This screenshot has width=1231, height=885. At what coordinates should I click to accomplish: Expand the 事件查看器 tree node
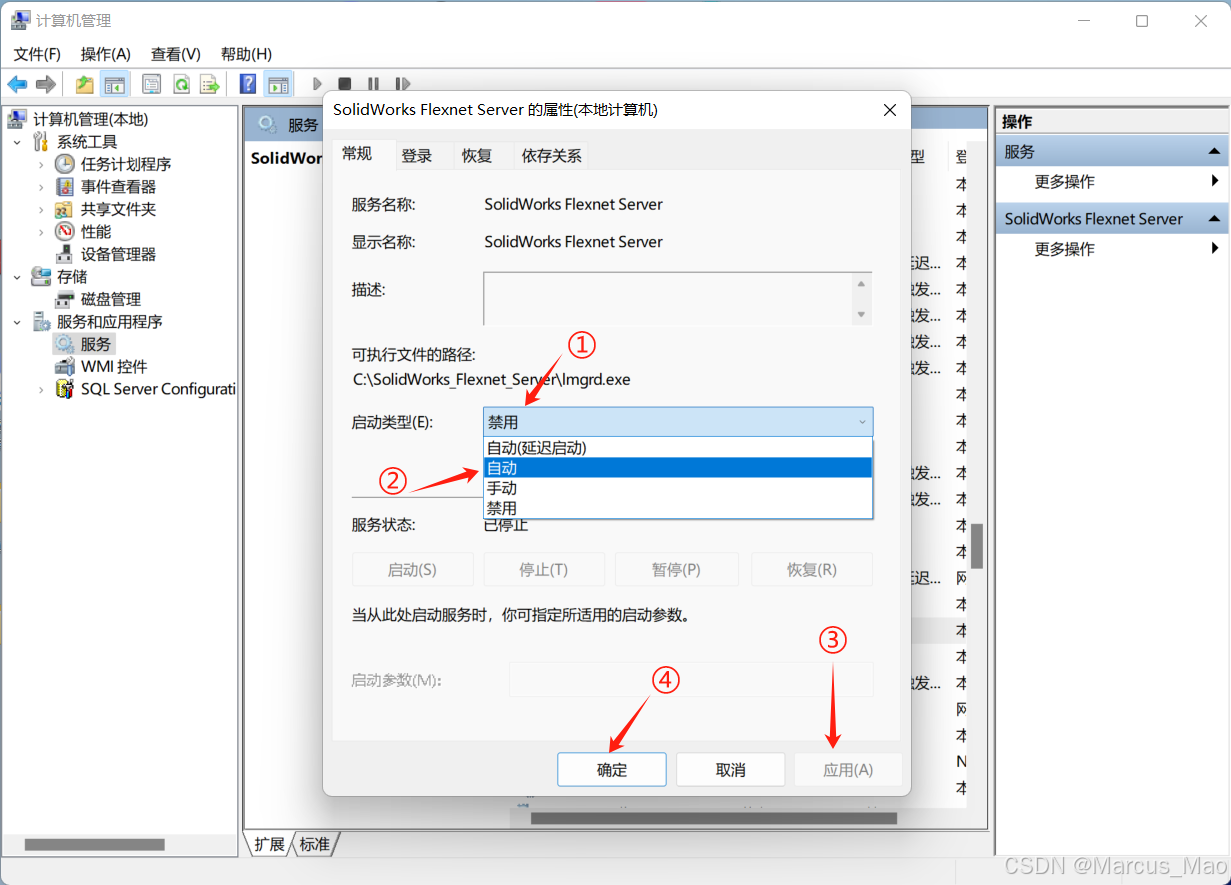[x=41, y=187]
